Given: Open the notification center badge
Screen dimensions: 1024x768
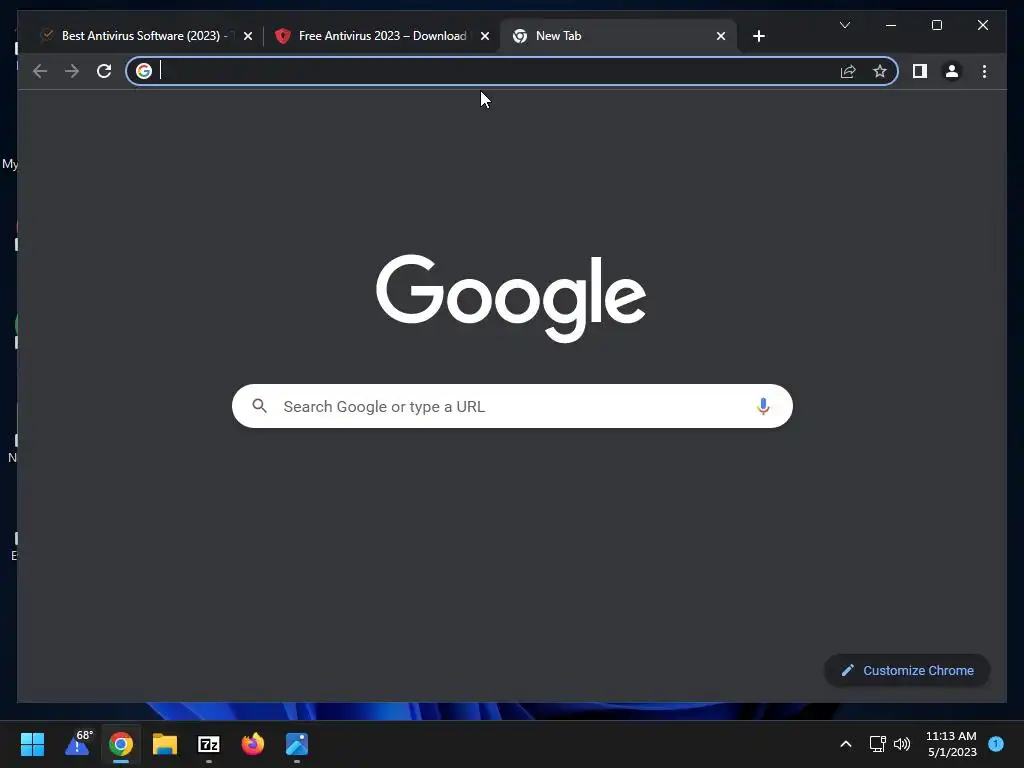Looking at the screenshot, I should coord(996,744).
